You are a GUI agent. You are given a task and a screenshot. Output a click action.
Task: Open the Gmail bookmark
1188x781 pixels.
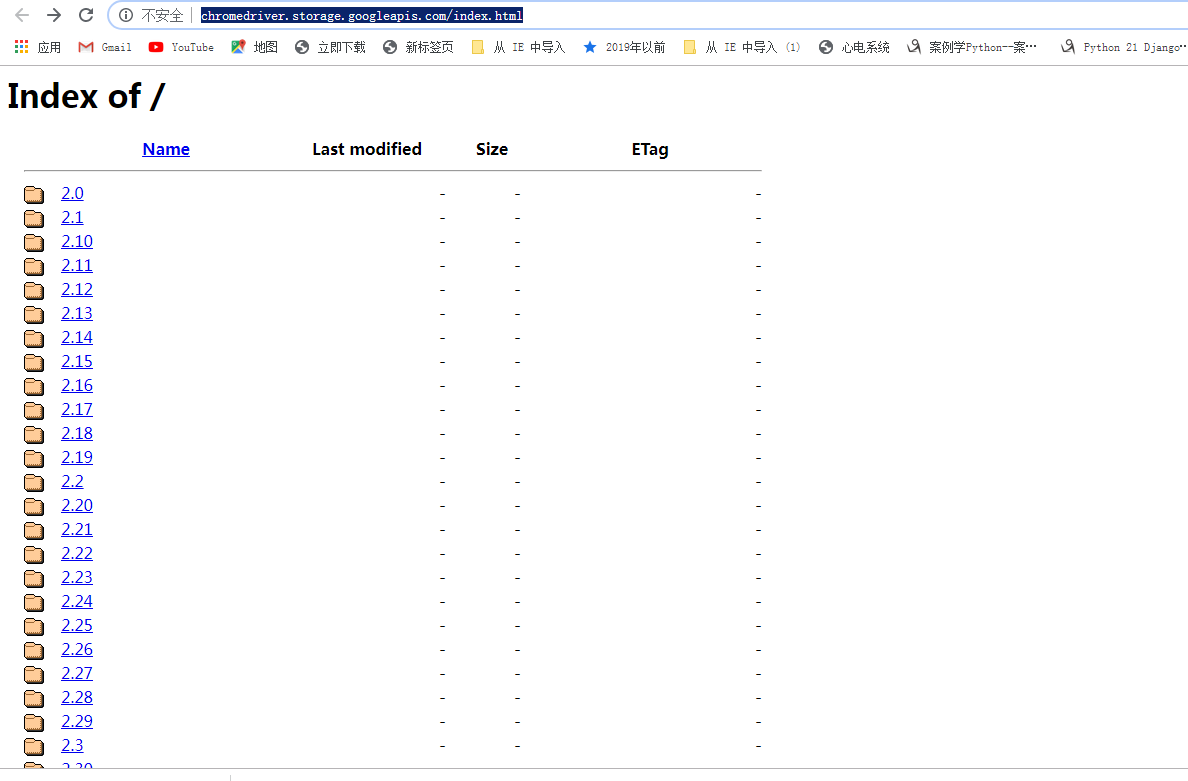[105, 47]
